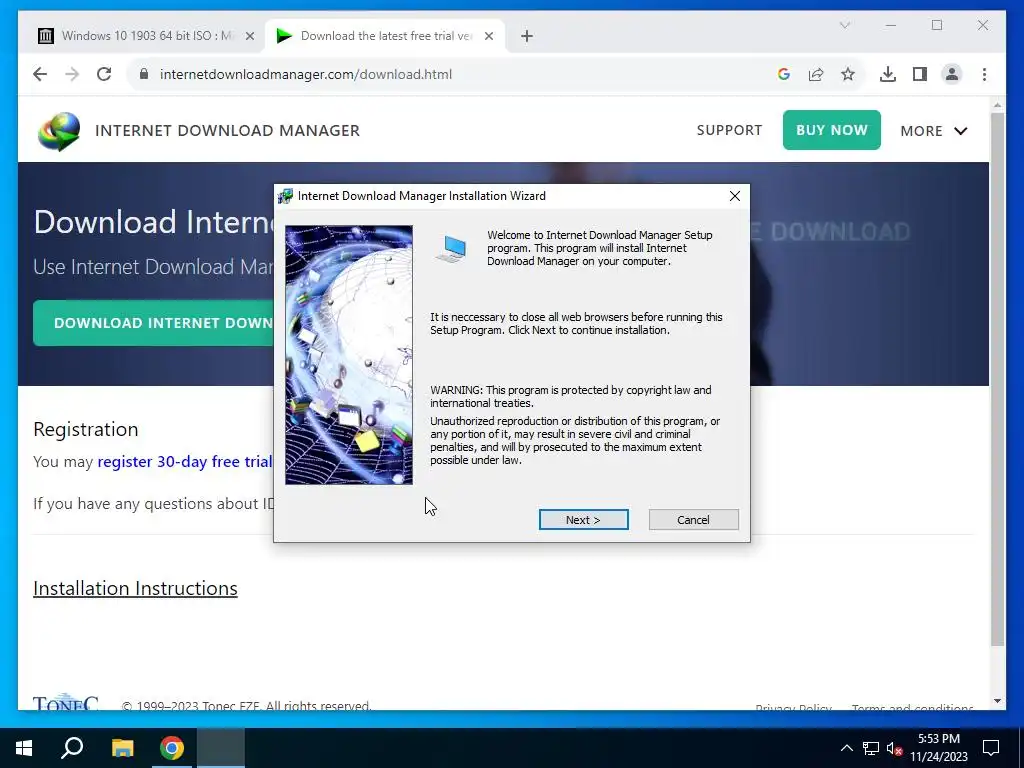This screenshot has width=1024, height=768.
Task: Bookmark this page with the star
Action: (848, 74)
